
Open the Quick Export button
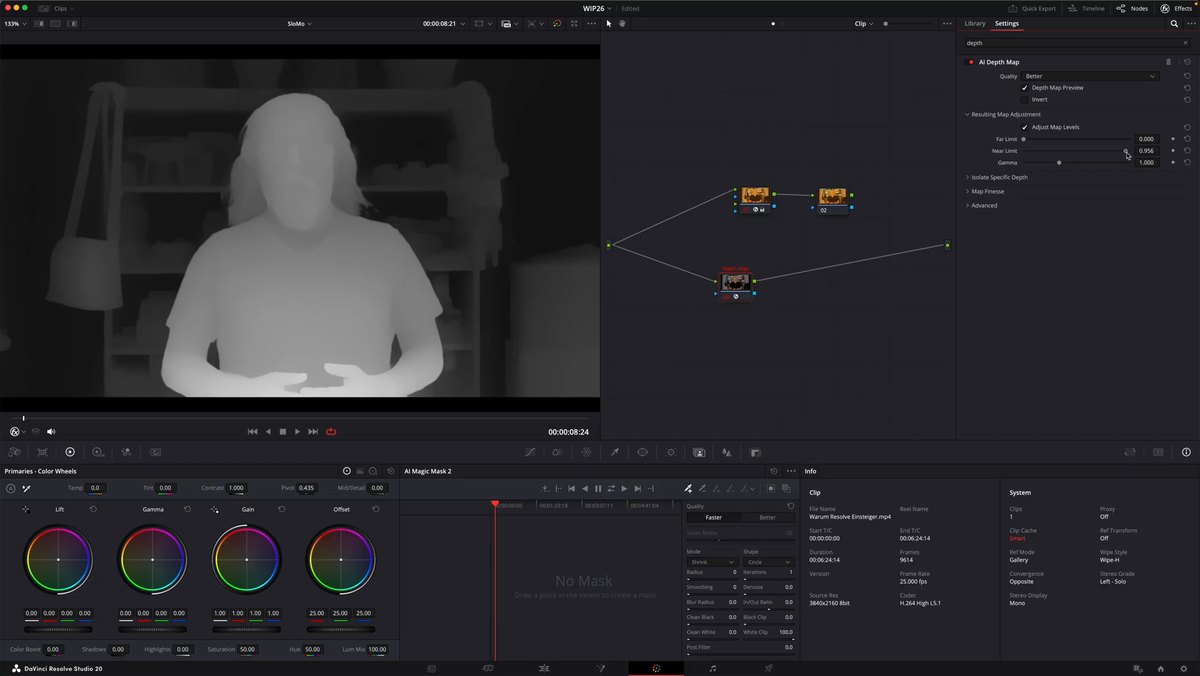click(1032, 8)
